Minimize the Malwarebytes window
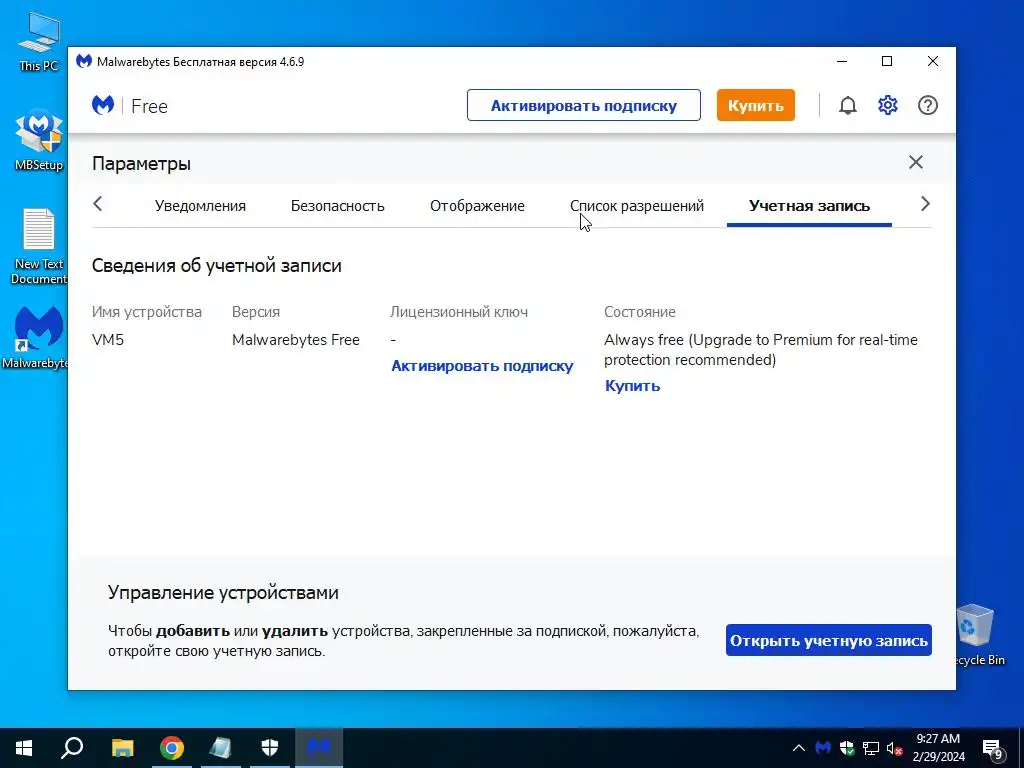Screen dimensions: 1024x768 coord(842,61)
